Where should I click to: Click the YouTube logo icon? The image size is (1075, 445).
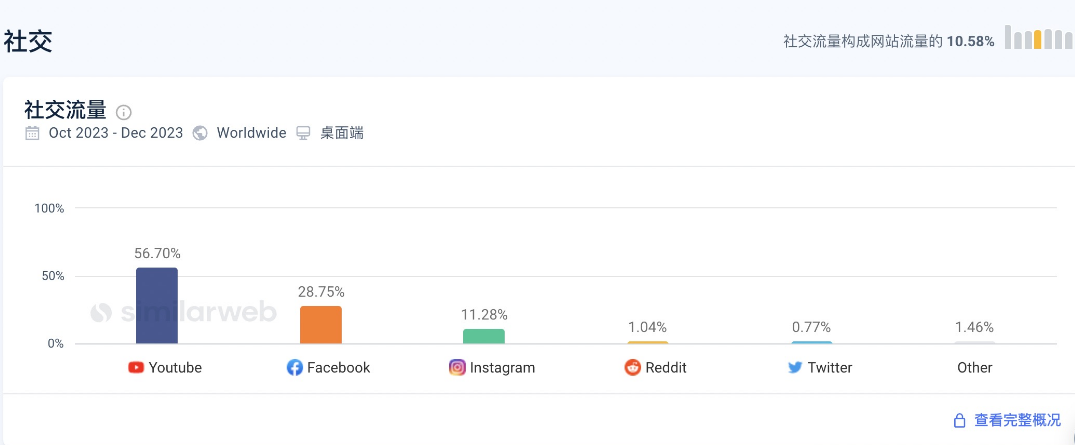(137, 368)
